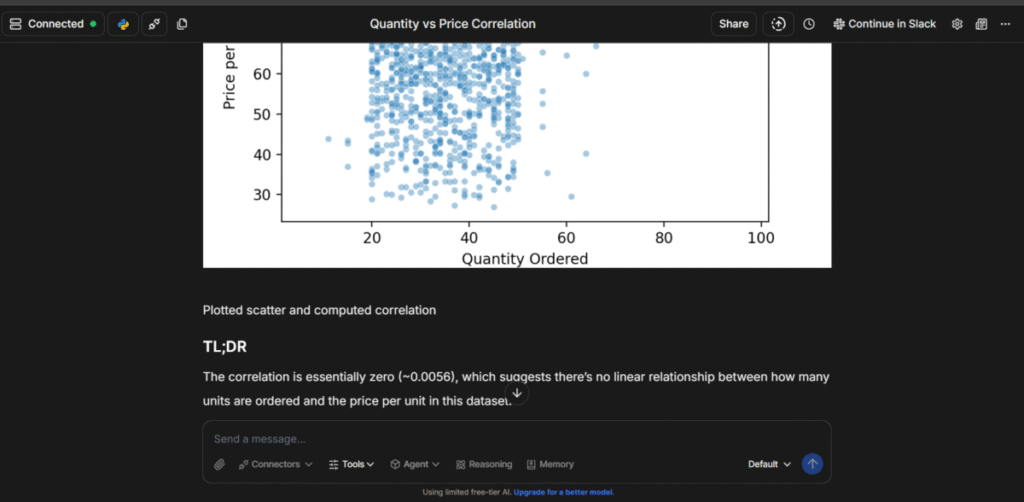Open version history clock icon
Viewport: 1024px width, 502px height.
pyautogui.click(x=809, y=24)
